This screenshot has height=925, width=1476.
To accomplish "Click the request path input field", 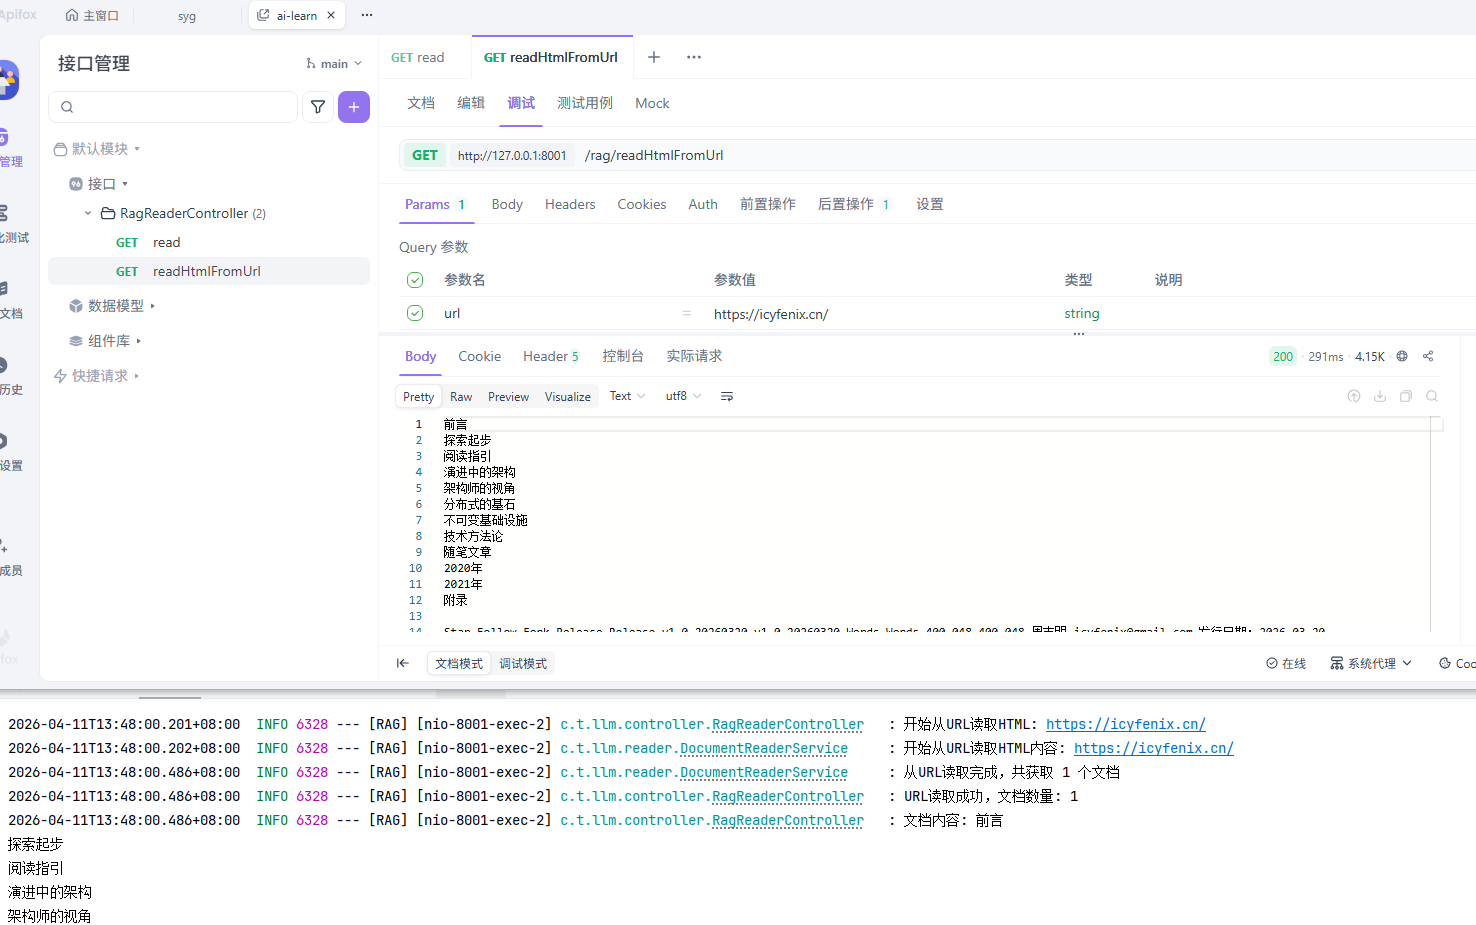I will 900,155.
